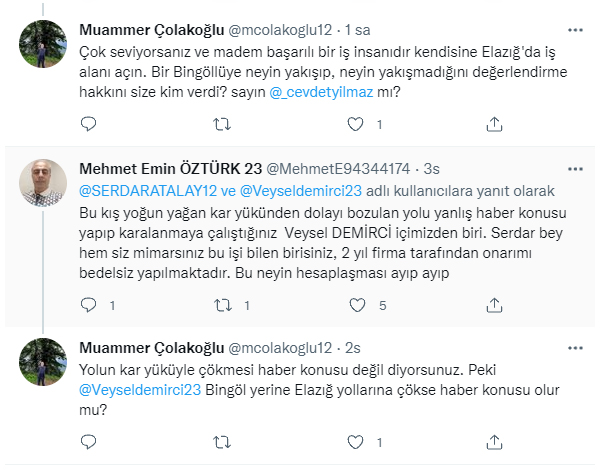Share the first tweet in thread
This screenshot has width=600, height=470.
494,124
